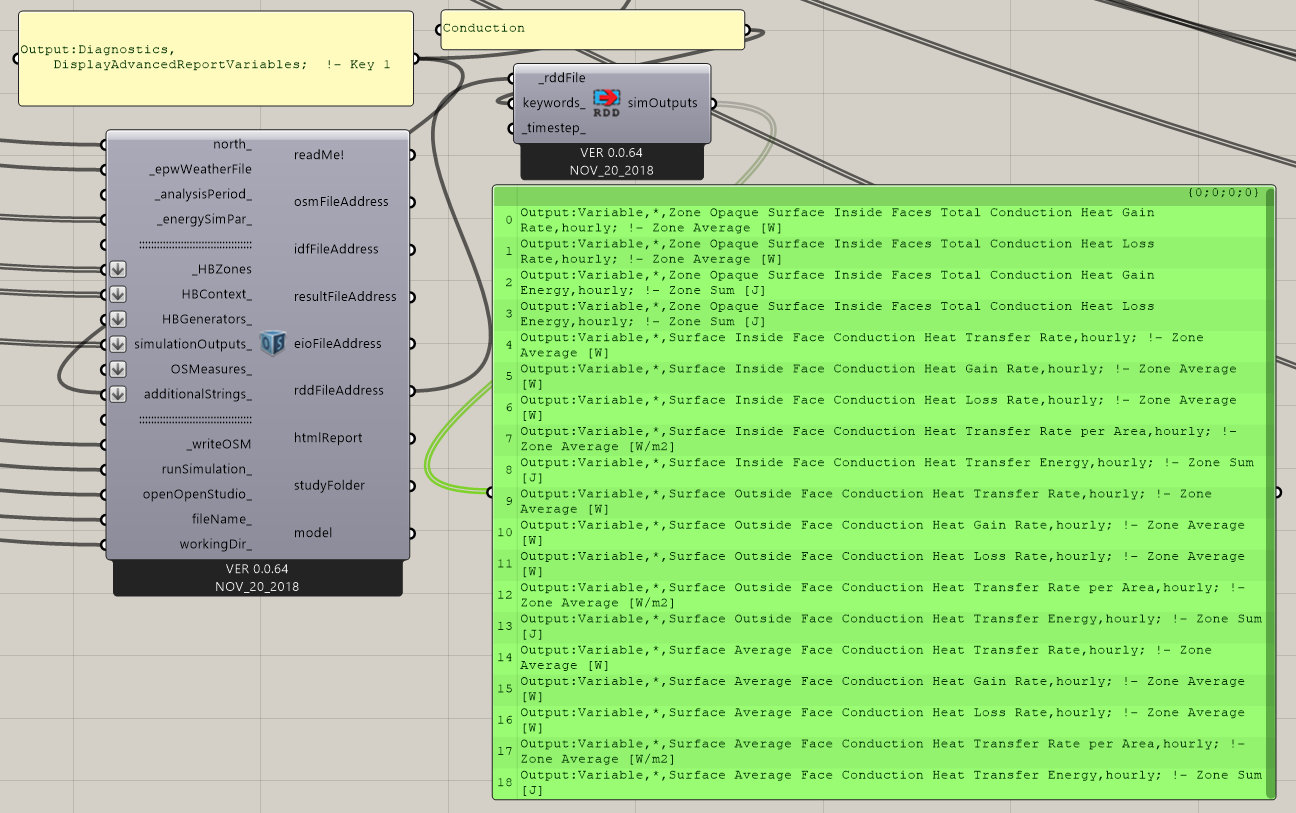Select the openOpenStudio_ input
This screenshot has height=813, width=1296.
click(x=198, y=494)
